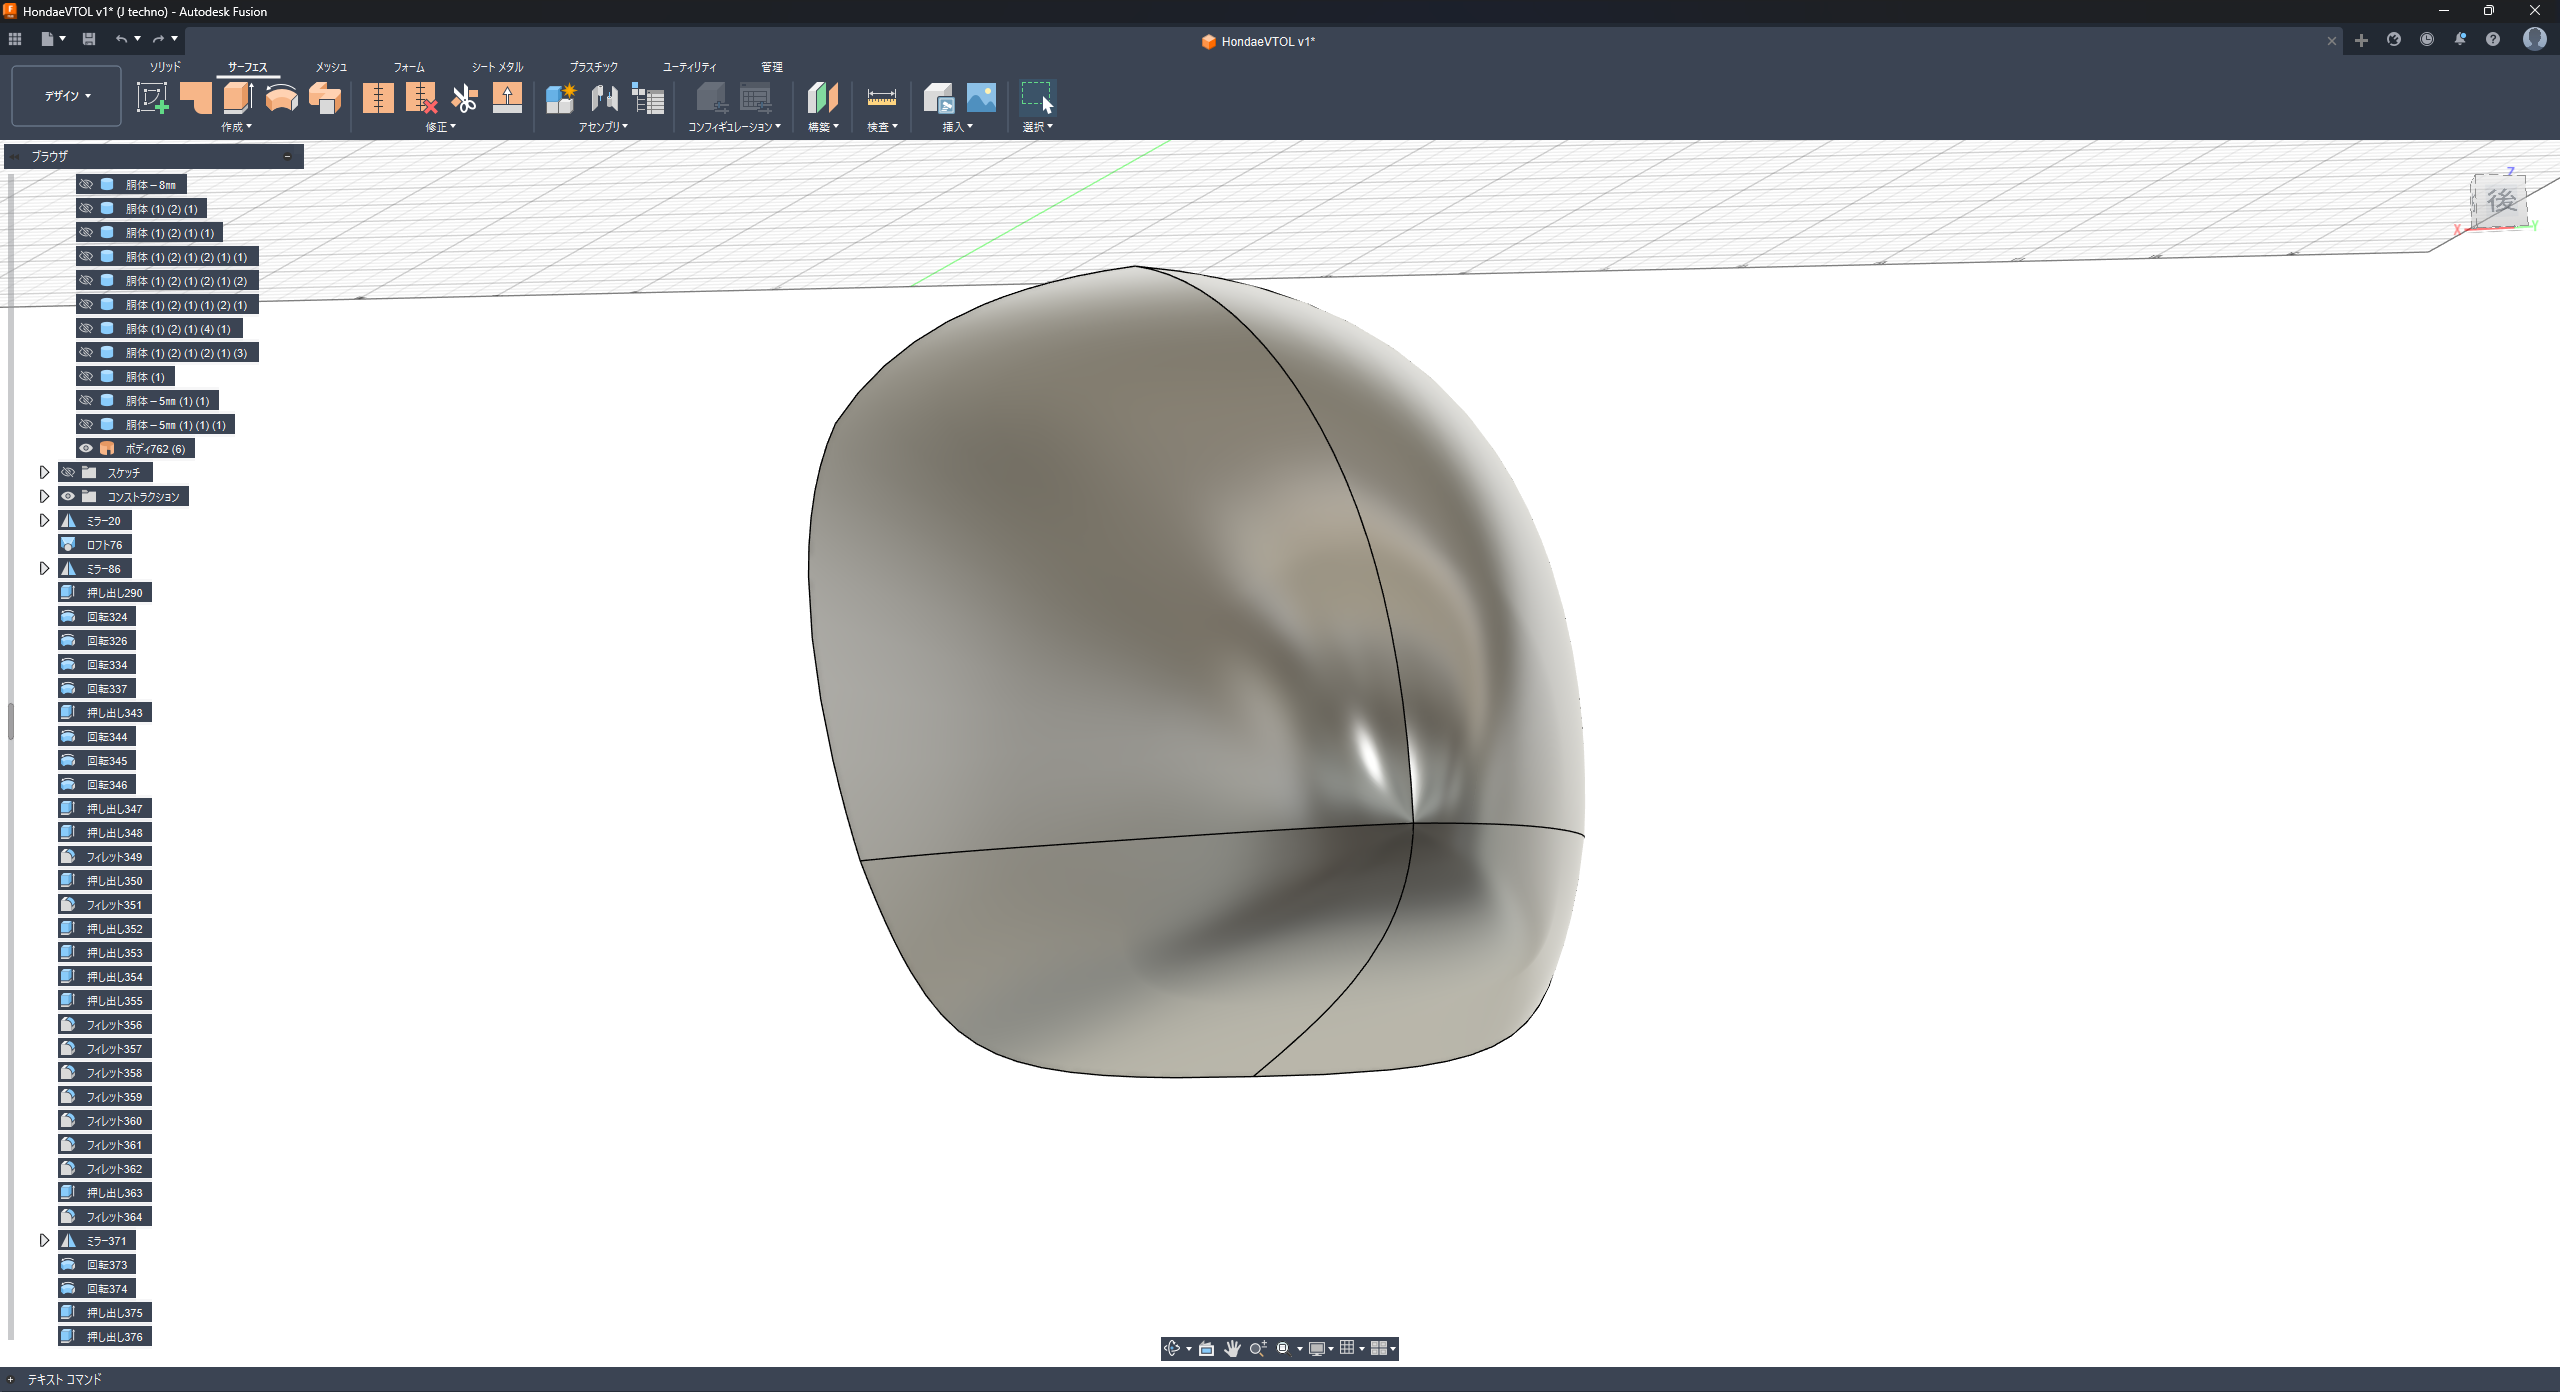Switch to the メッシュ tab
This screenshot has width=2560, height=1392.
[x=331, y=67]
